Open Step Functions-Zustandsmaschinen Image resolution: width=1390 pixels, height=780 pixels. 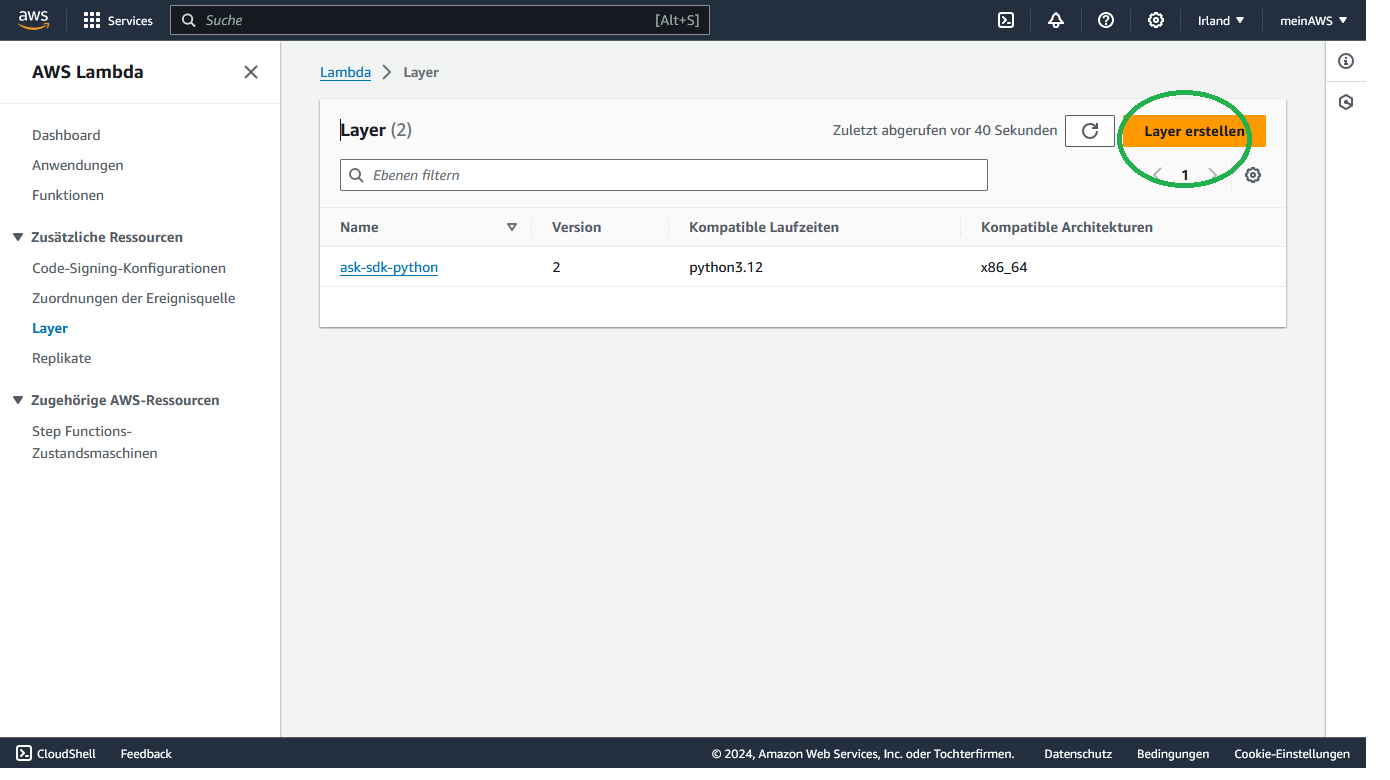[x=95, y=442]
